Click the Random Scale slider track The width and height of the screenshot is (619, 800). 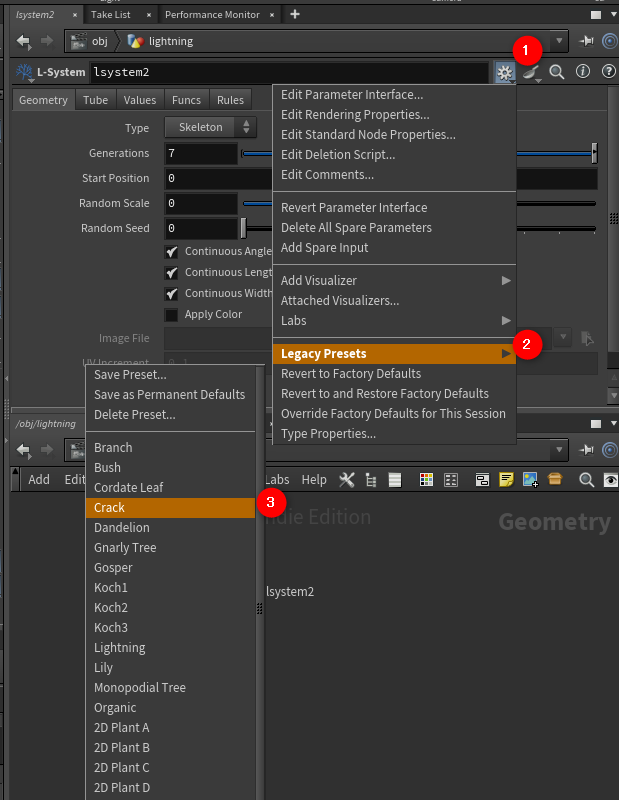[x=419, y=204]
